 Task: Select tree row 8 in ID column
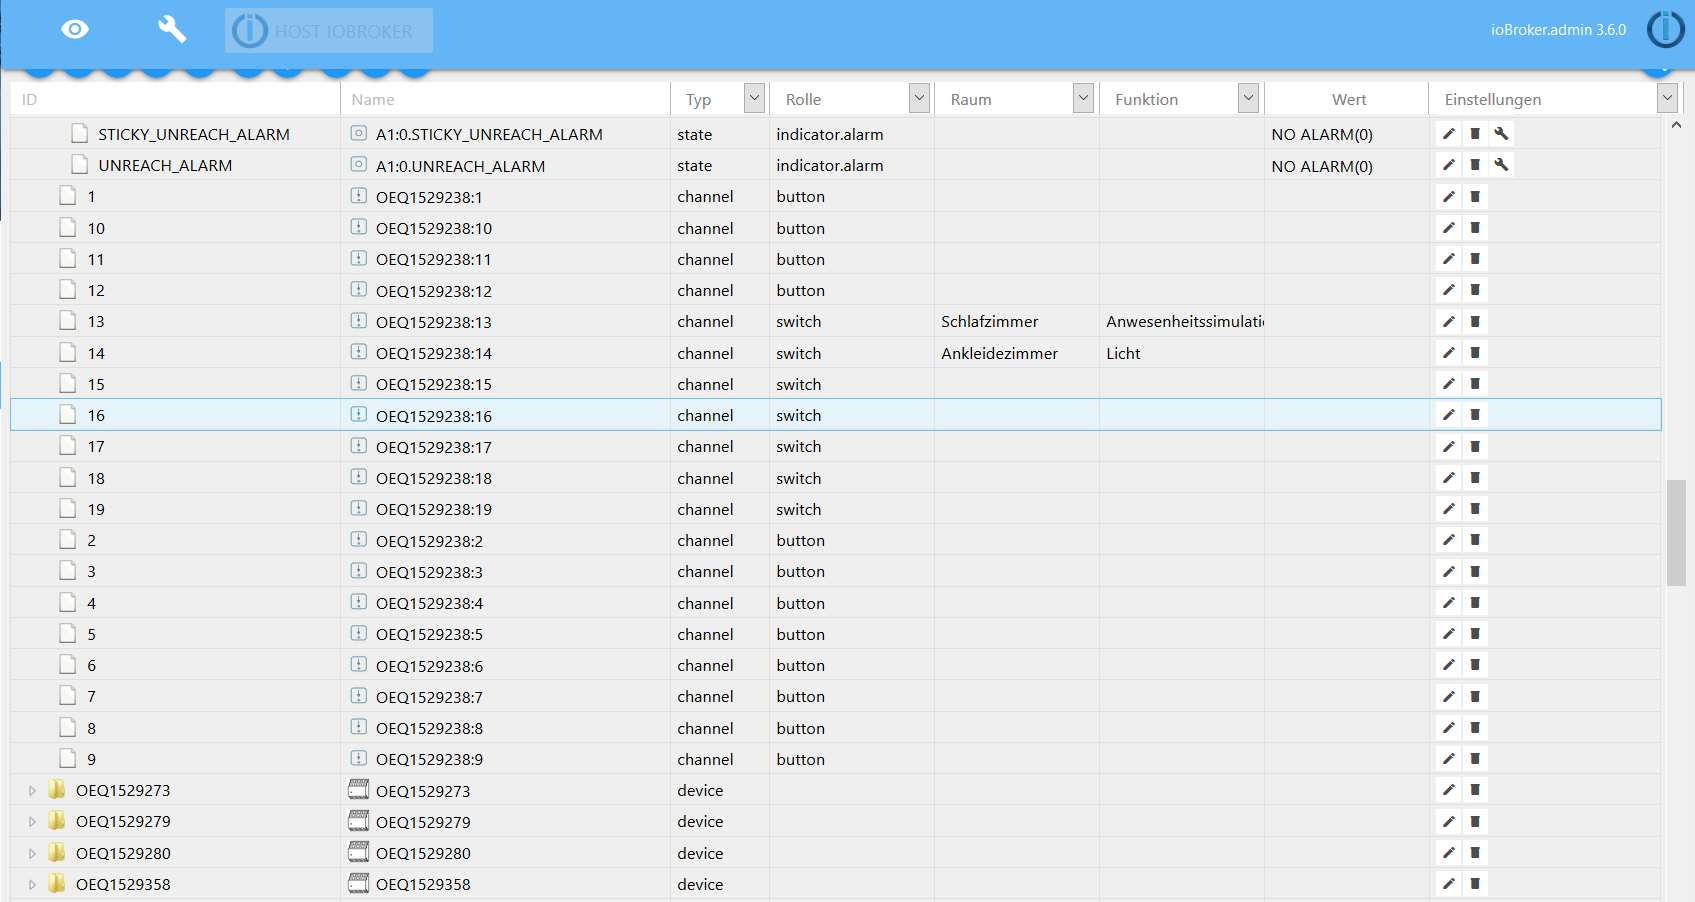pyautogui.click(x=91, y=728)
